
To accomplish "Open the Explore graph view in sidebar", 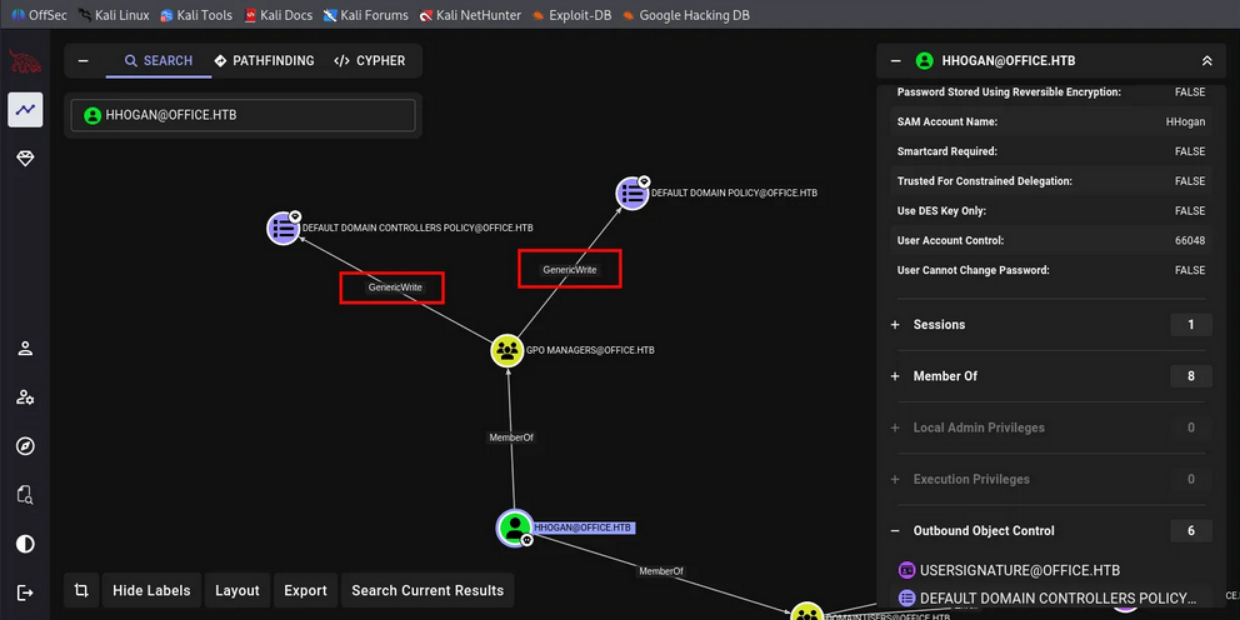I will pos(25,109).
